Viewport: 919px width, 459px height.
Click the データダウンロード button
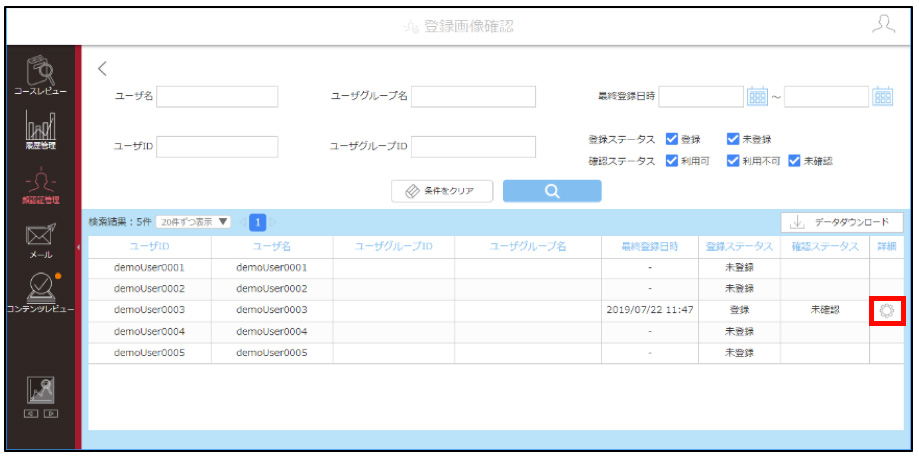pos(842,223)
